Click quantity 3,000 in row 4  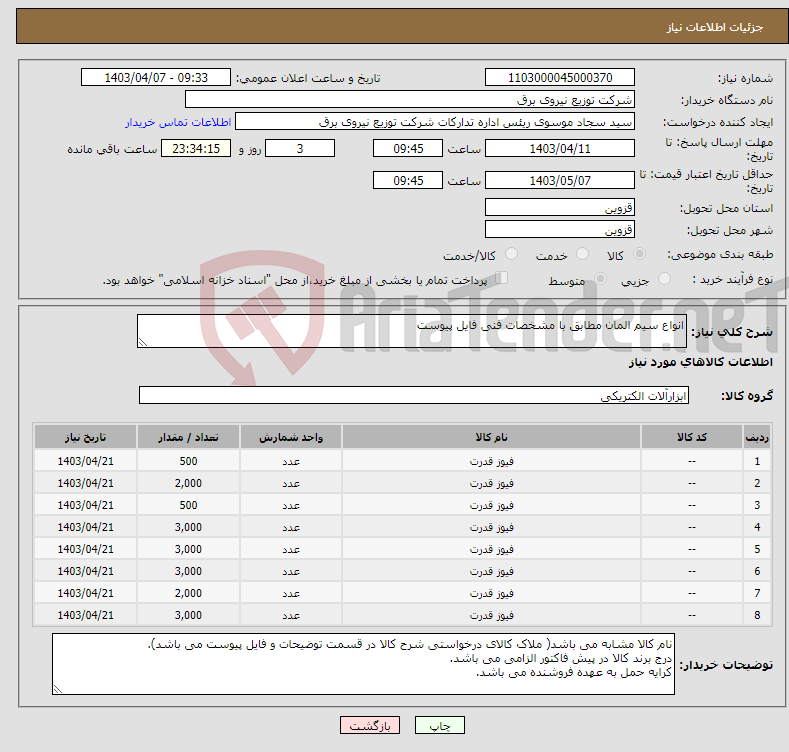click(188, 528)
